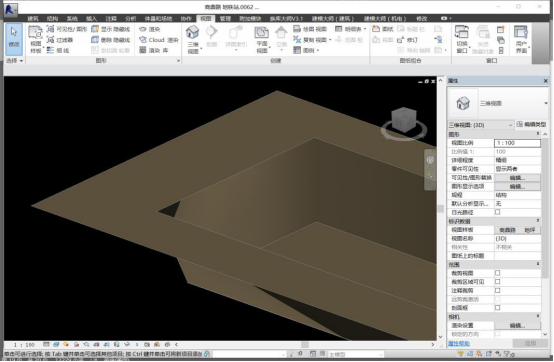554x362 pixels.
Task: Open the 管理 (Manage) ribbon tab
Action: (225, 18)
